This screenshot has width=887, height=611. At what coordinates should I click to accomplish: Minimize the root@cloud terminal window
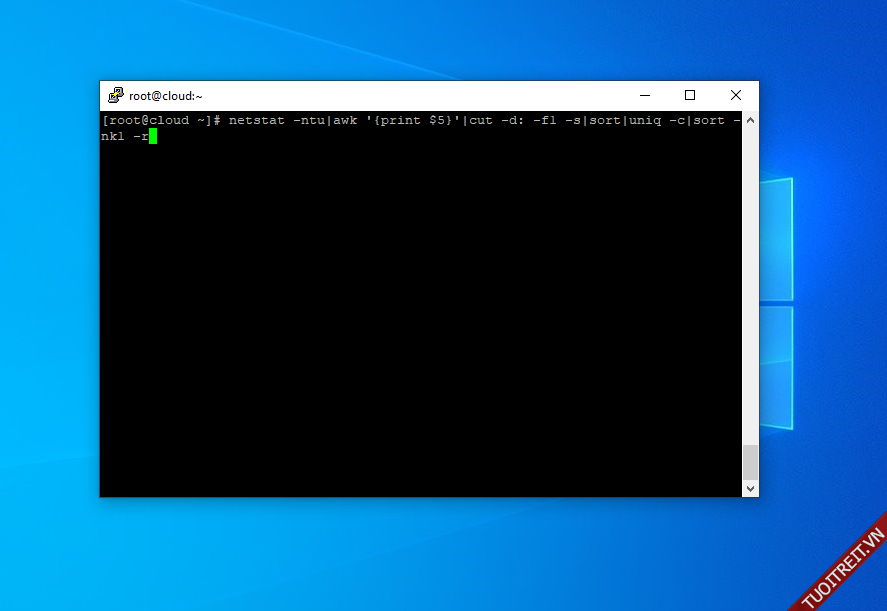tap(644, 96)
